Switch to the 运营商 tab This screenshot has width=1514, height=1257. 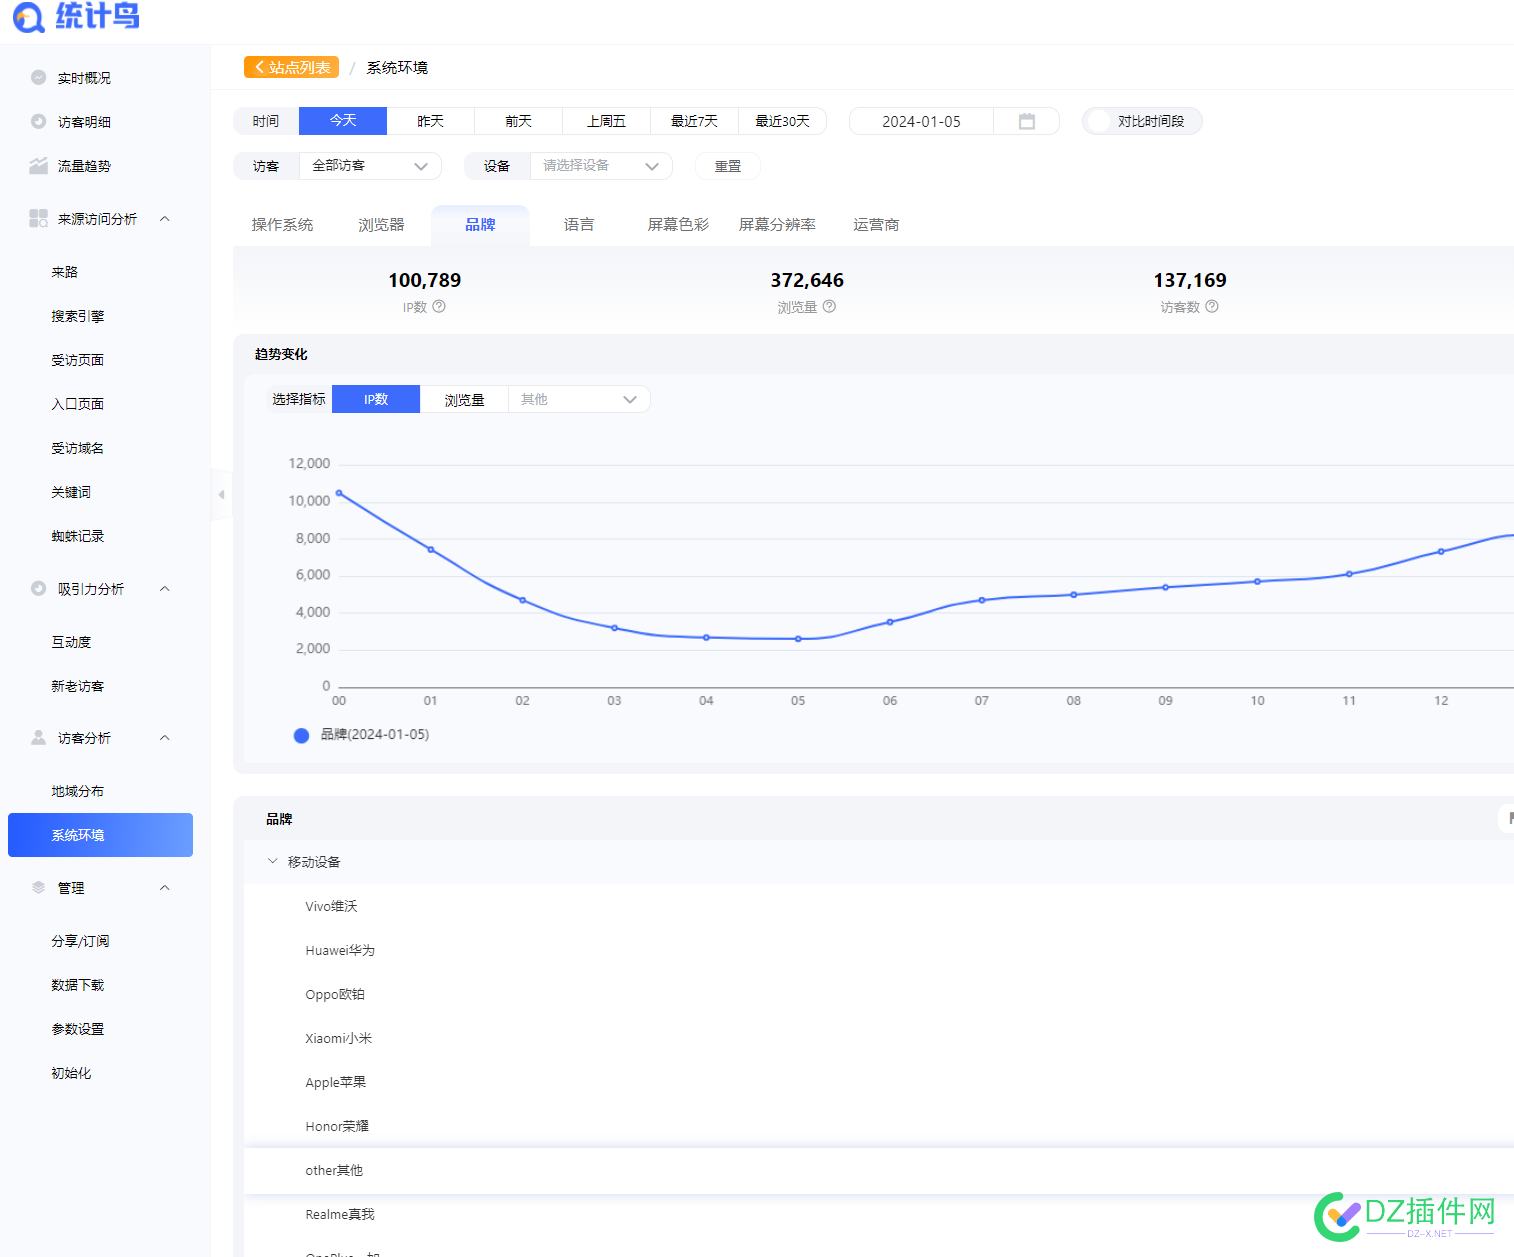point(876,225)
